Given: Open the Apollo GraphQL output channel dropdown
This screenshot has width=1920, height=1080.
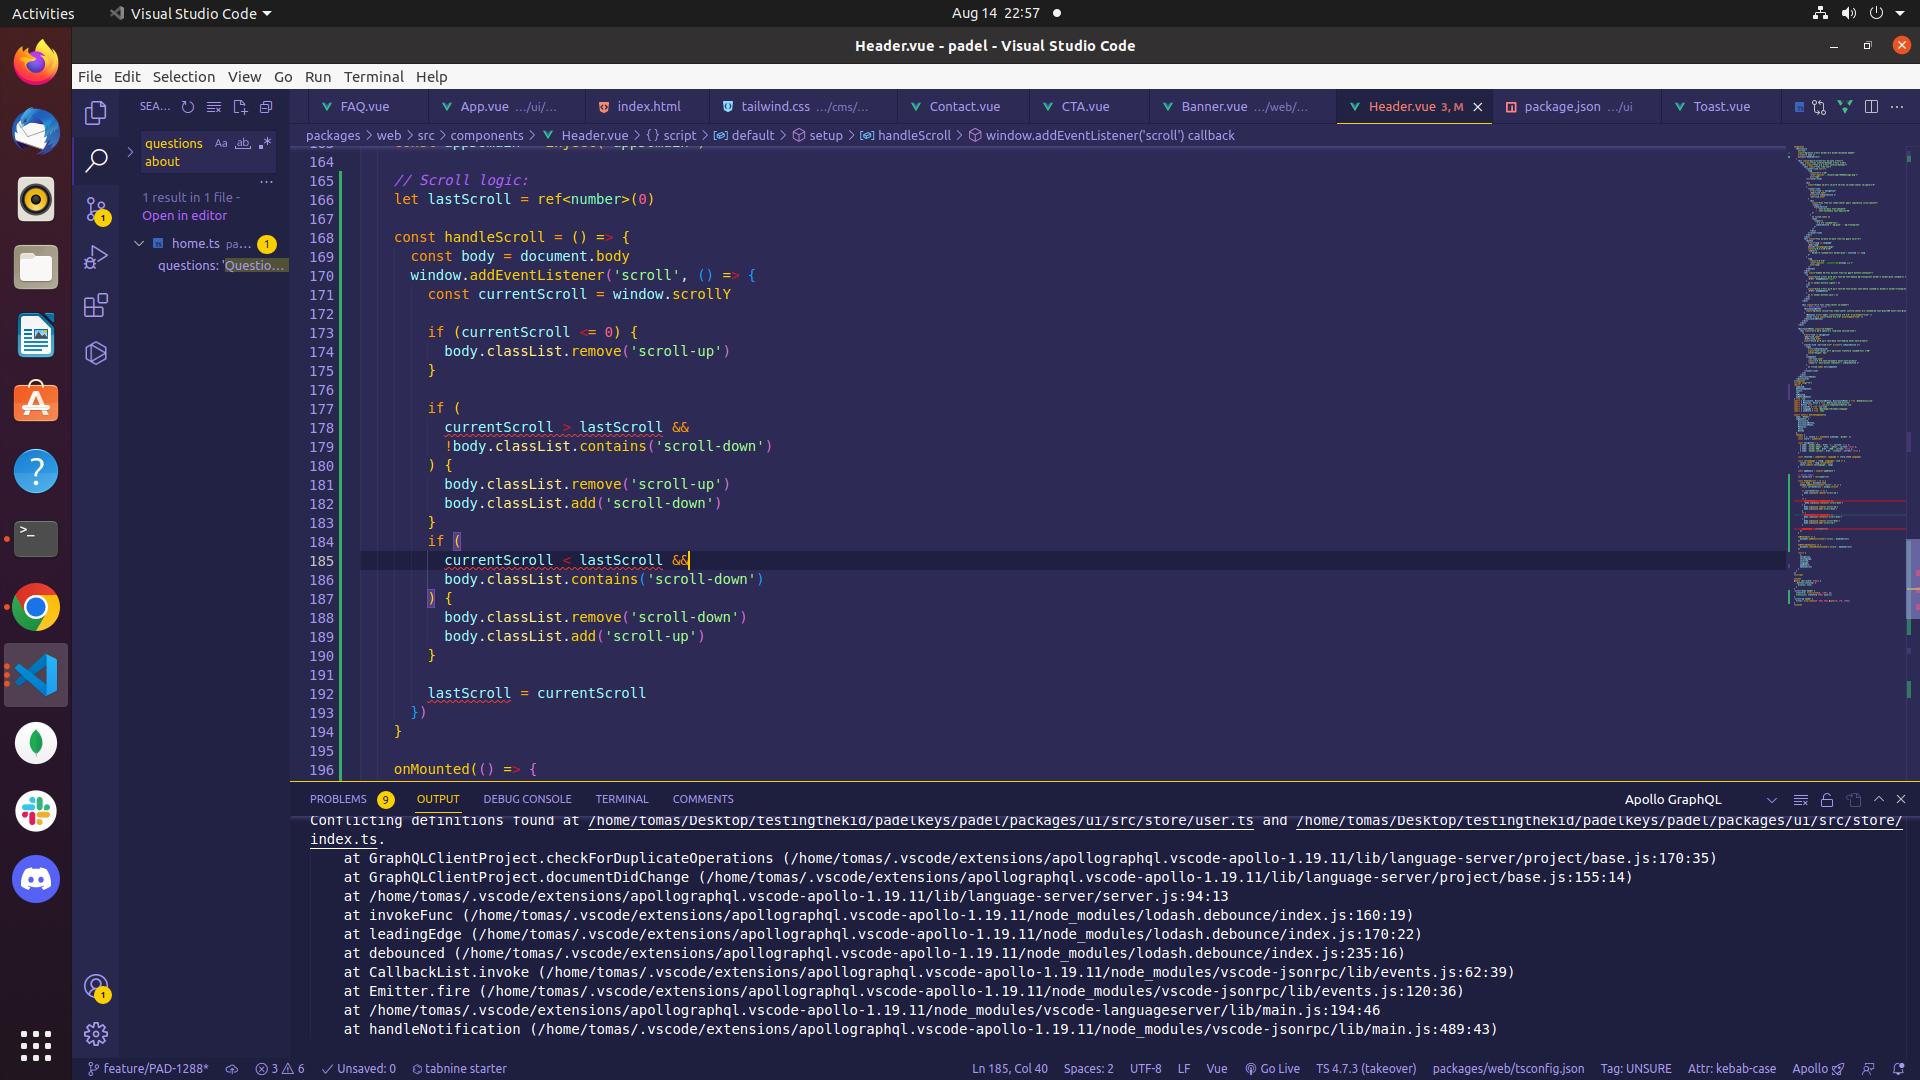Looking at the screenshot, I should point(1700,799).
